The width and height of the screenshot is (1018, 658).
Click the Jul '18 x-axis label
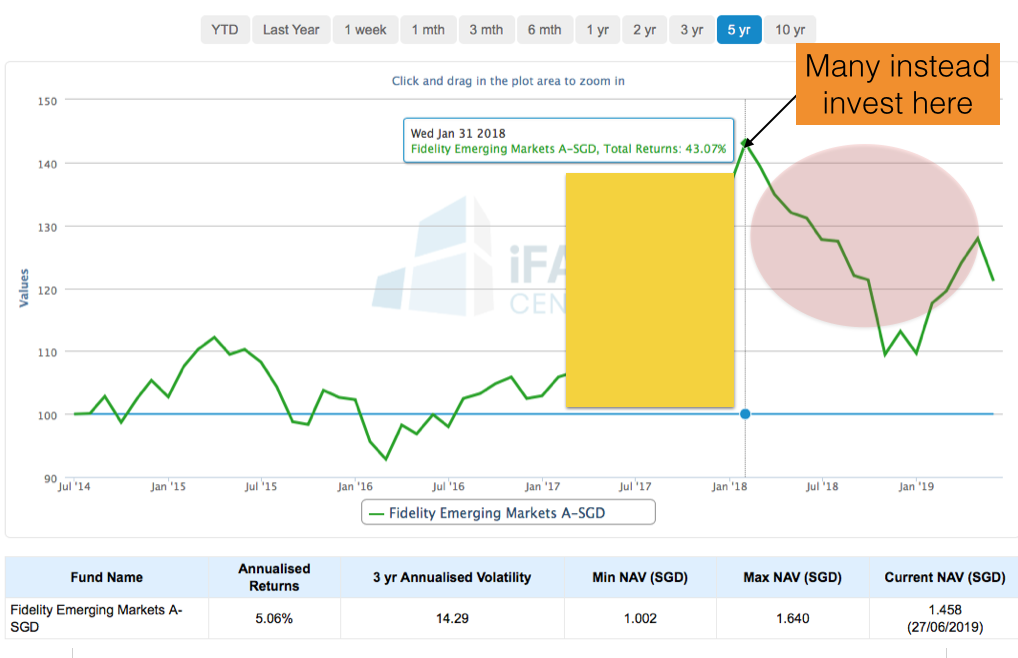coord(822,487)
